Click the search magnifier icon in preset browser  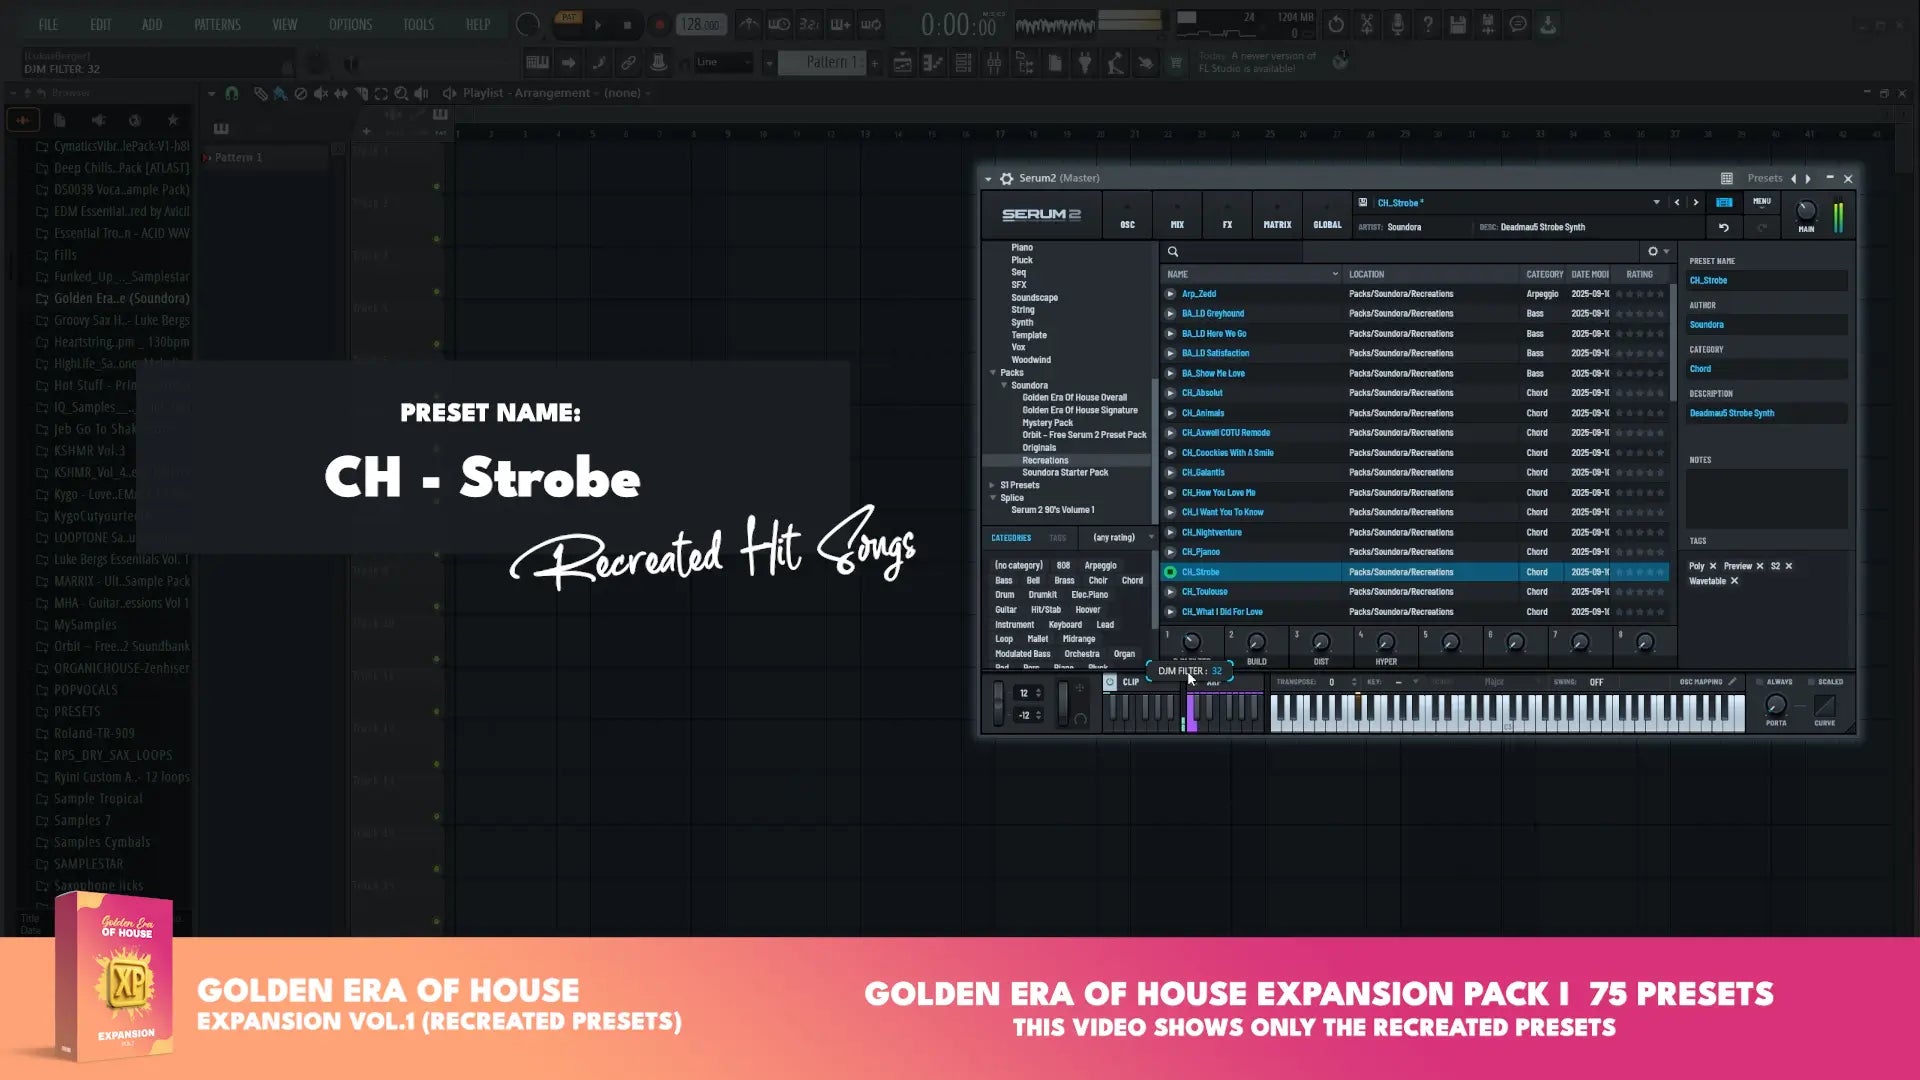pyautogui.click(x=1173, y=252)
